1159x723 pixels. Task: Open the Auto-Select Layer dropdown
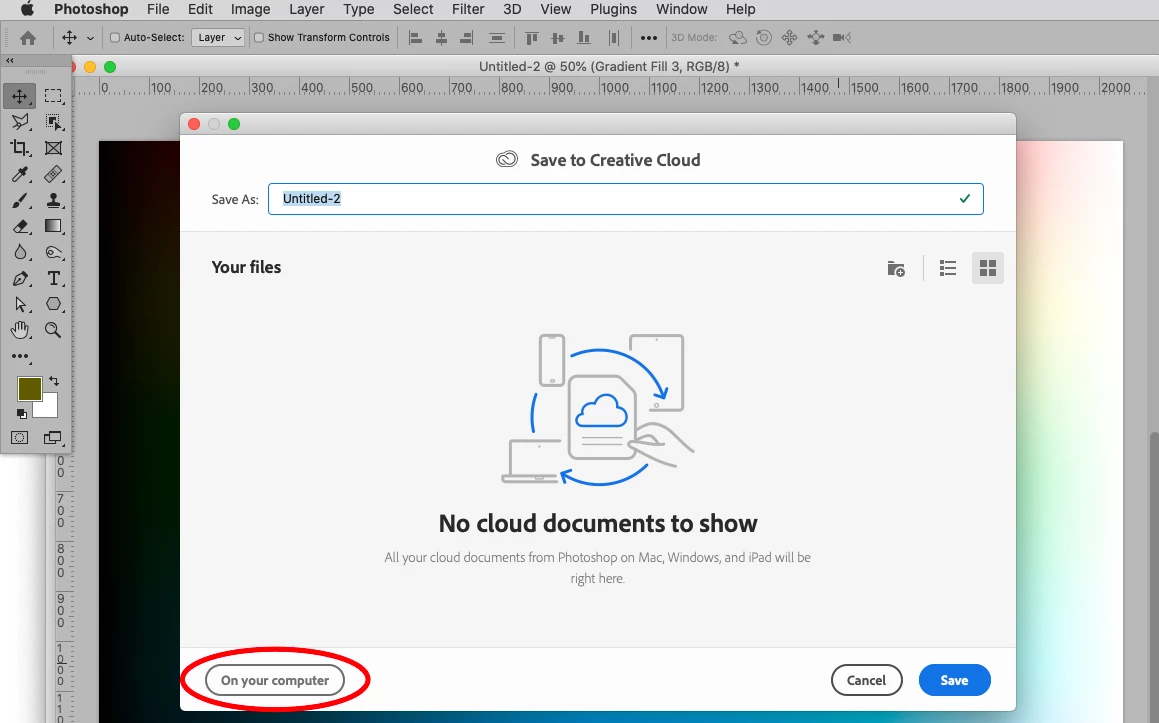click(217, 38)
